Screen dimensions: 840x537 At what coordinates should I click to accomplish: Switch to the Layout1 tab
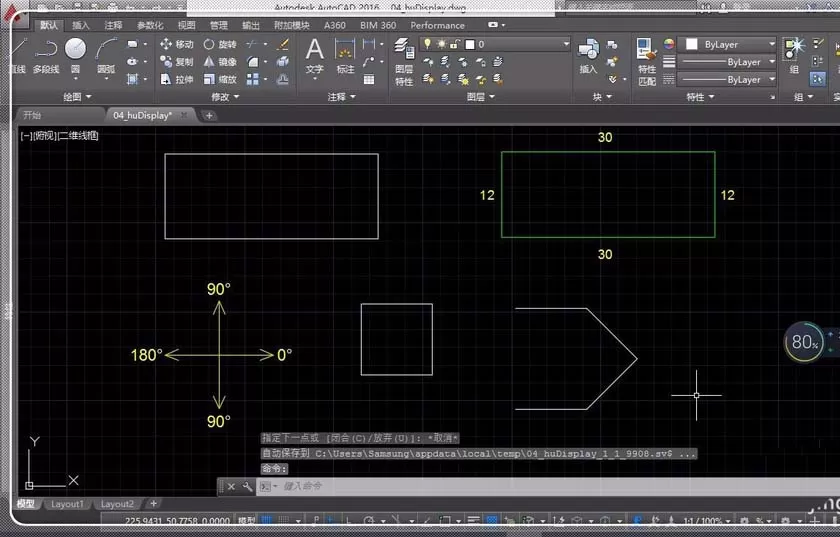(67, 504)
